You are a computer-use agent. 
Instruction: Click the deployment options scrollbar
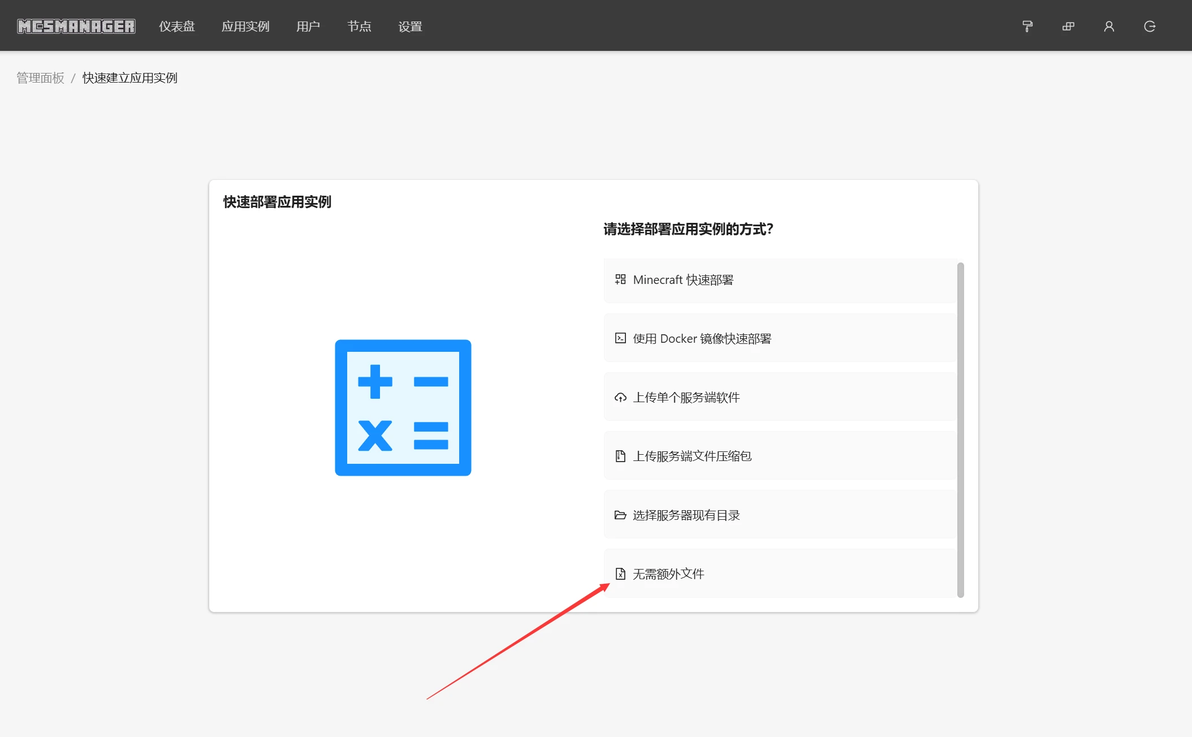[961, 430]
